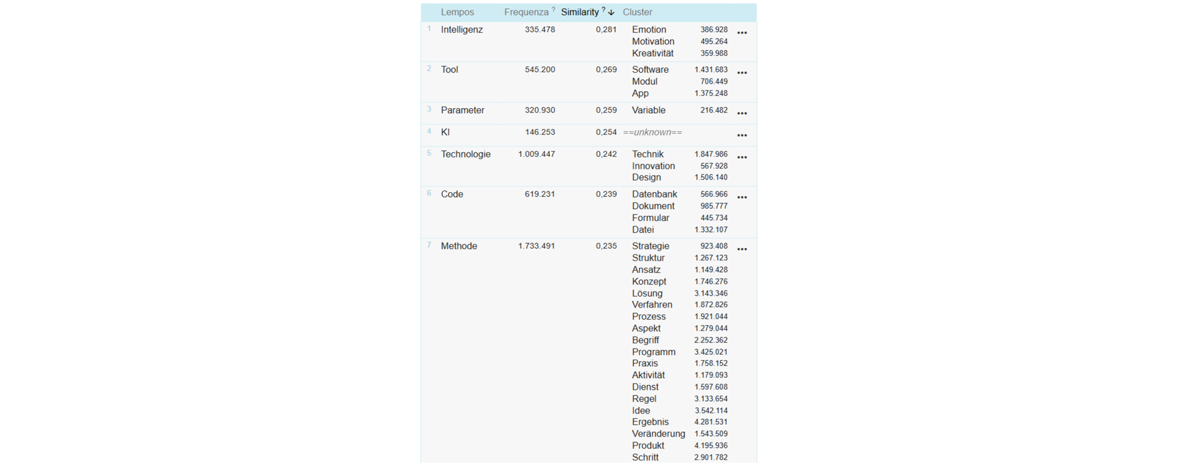
Task: Open the three-dot menu for Methode row
Action: click(742, 249)
